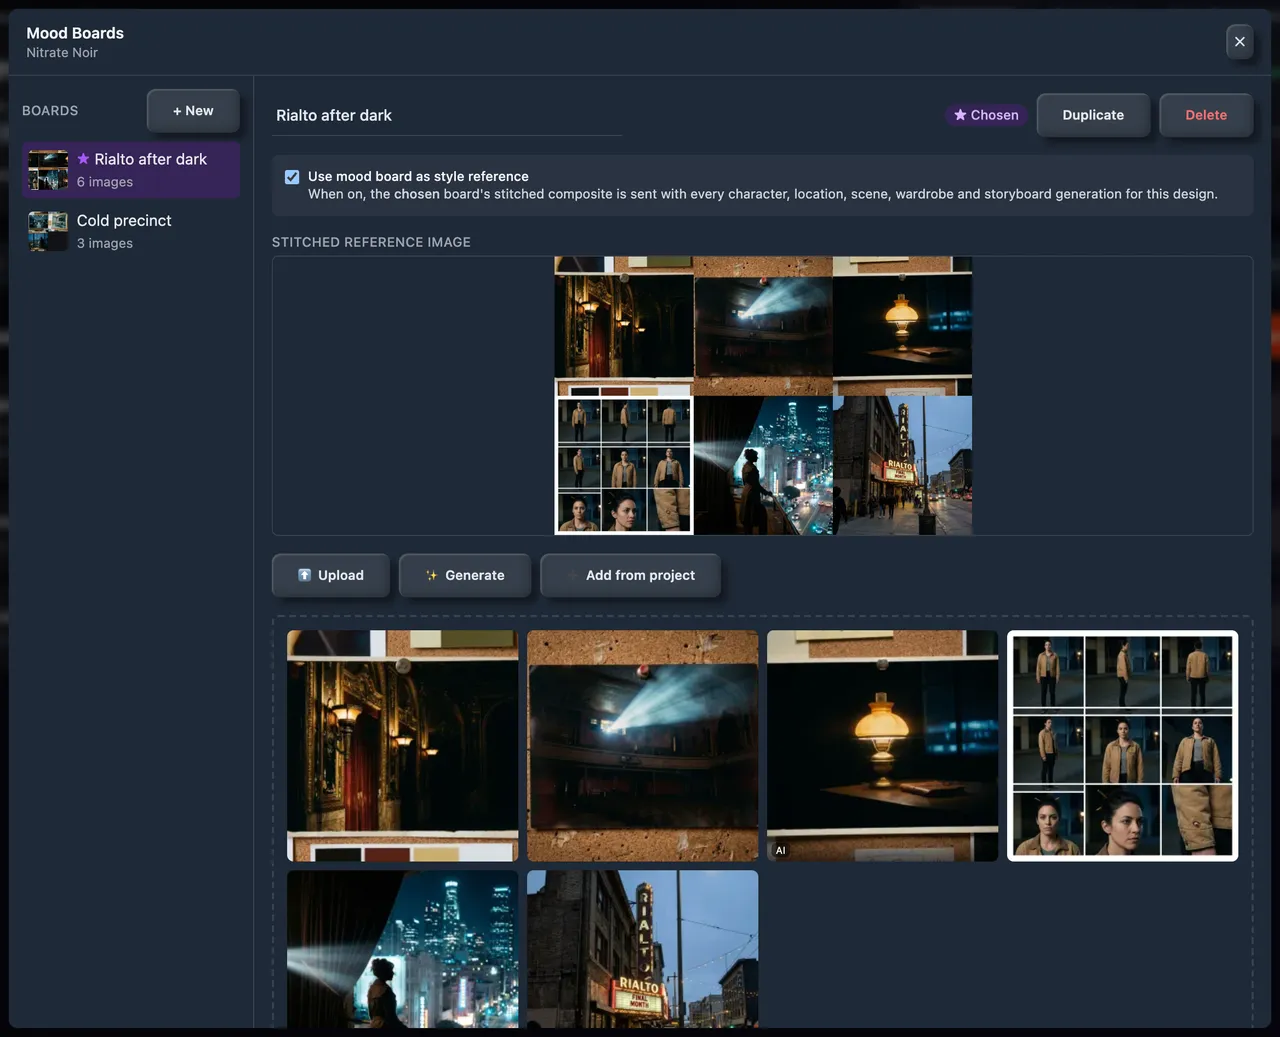1280x1037 pixels.
Task: Click the Cold precinct board thumbnail
Action: pos(48,231)
